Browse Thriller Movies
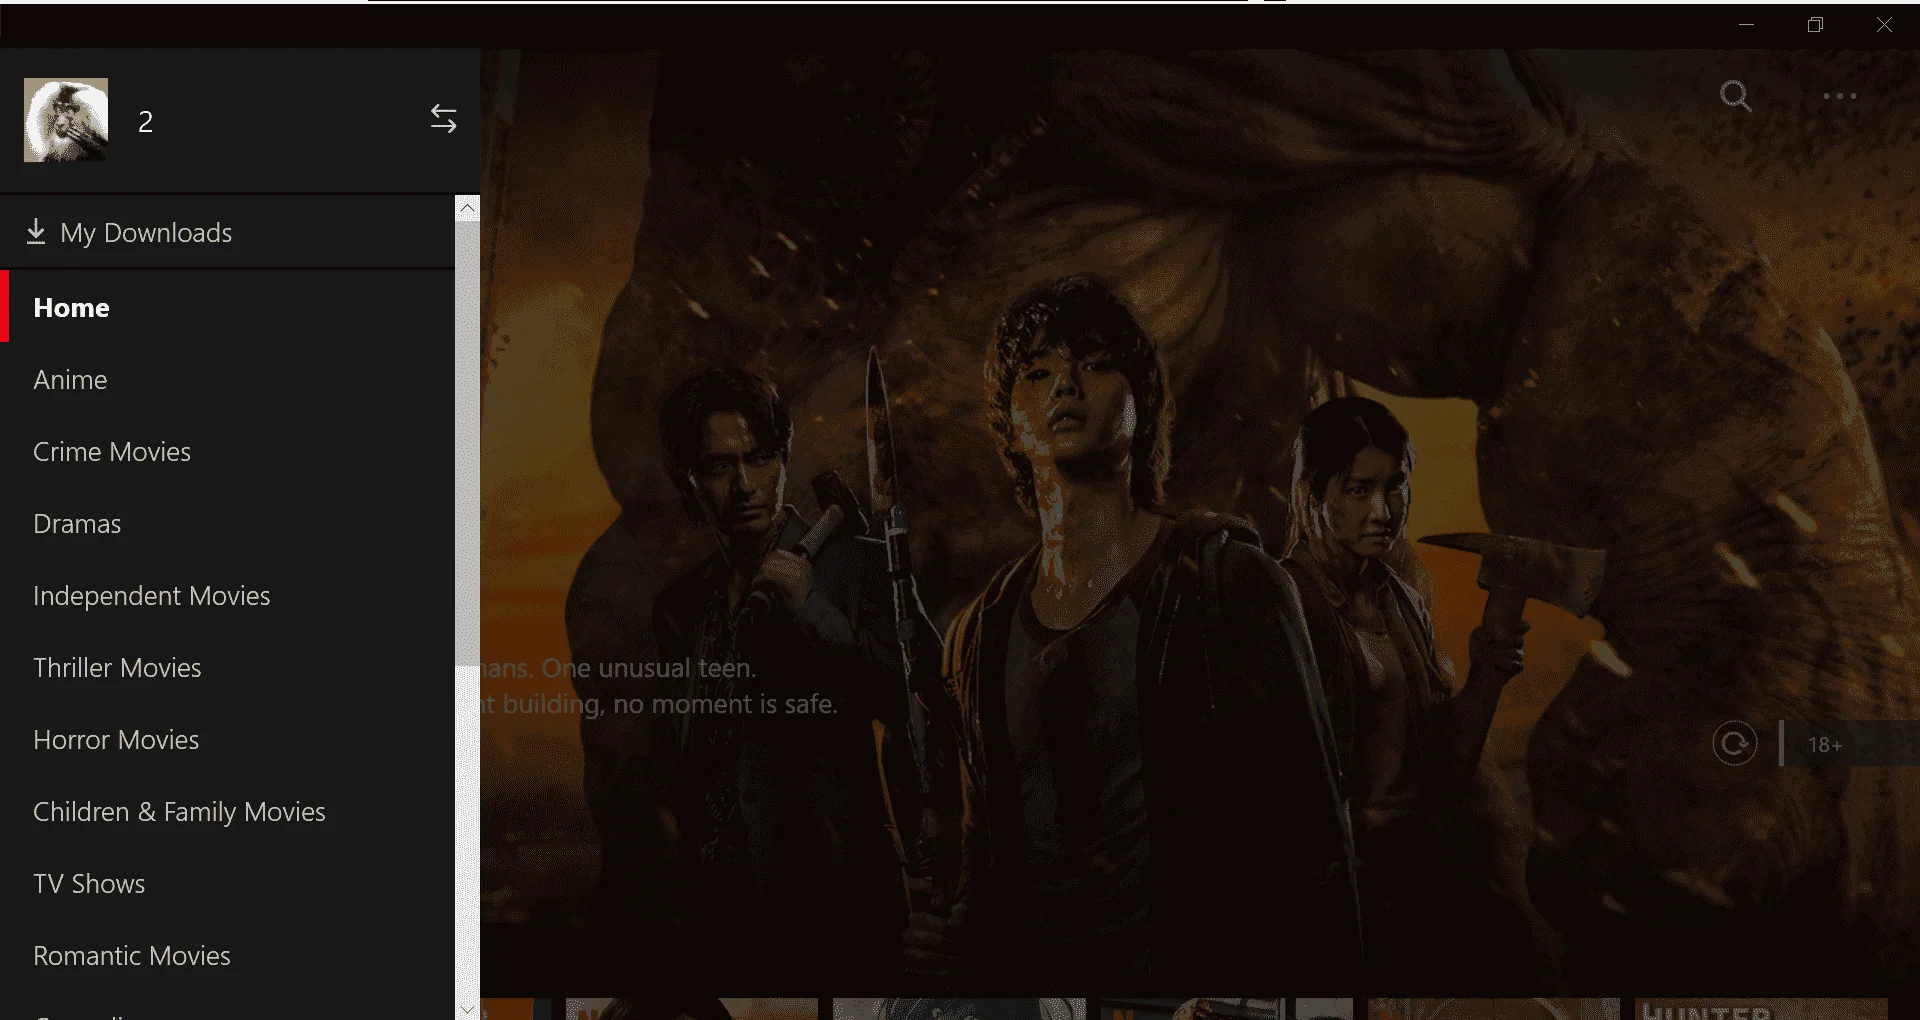 [228, 668]
